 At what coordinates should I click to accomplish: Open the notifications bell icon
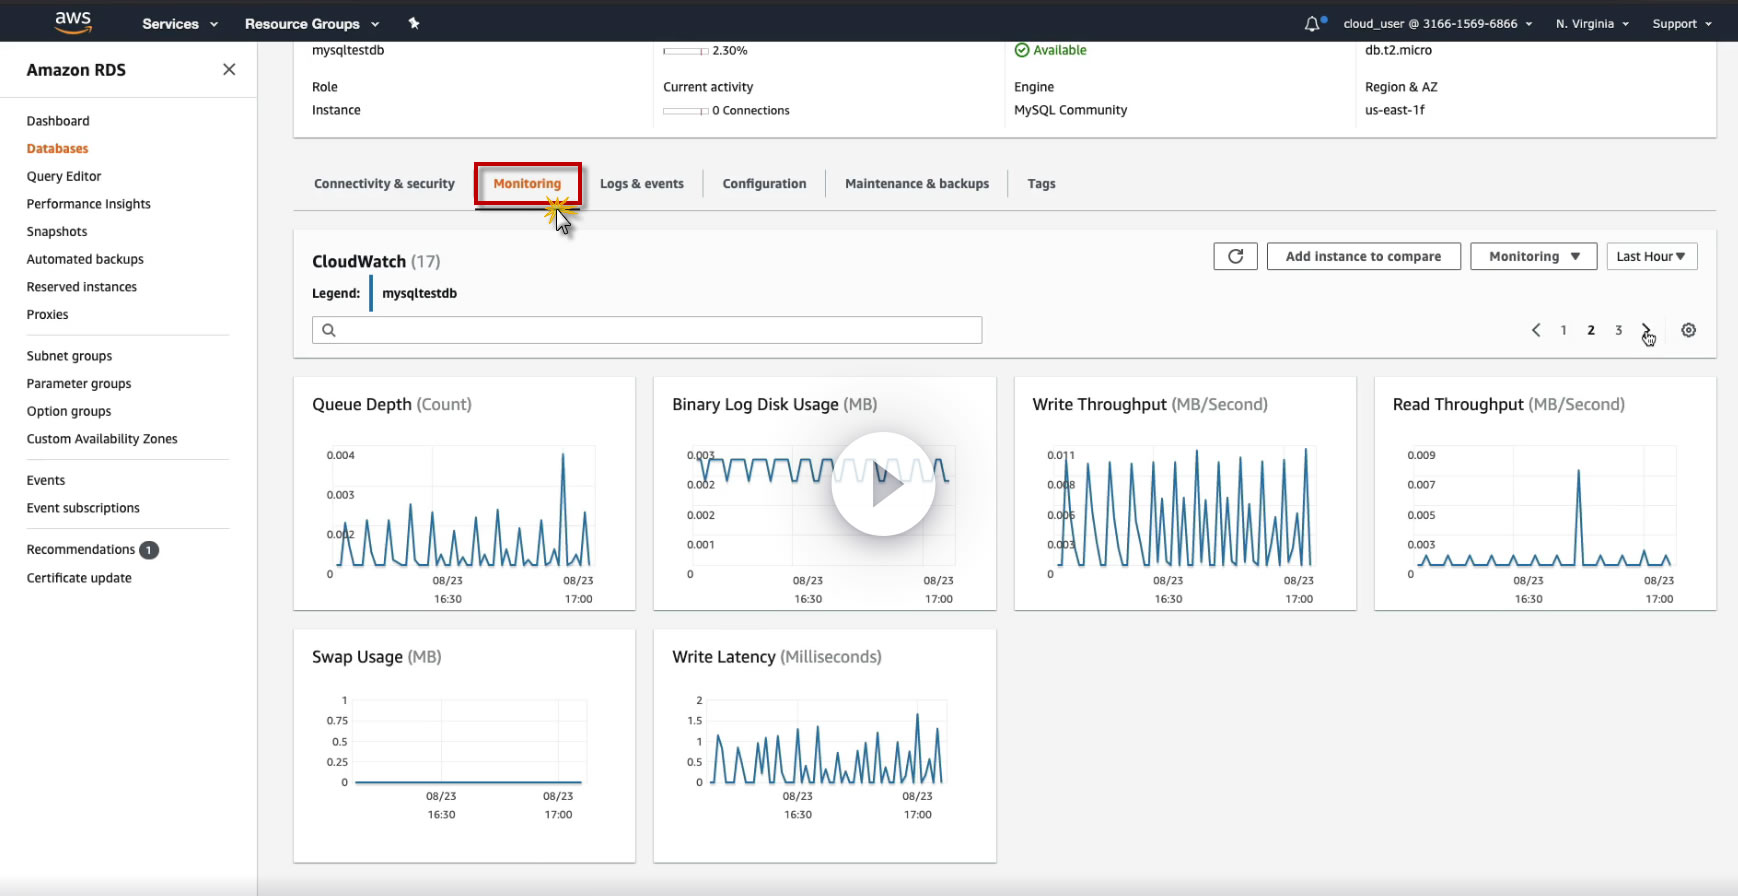[x=1312, y=23]
